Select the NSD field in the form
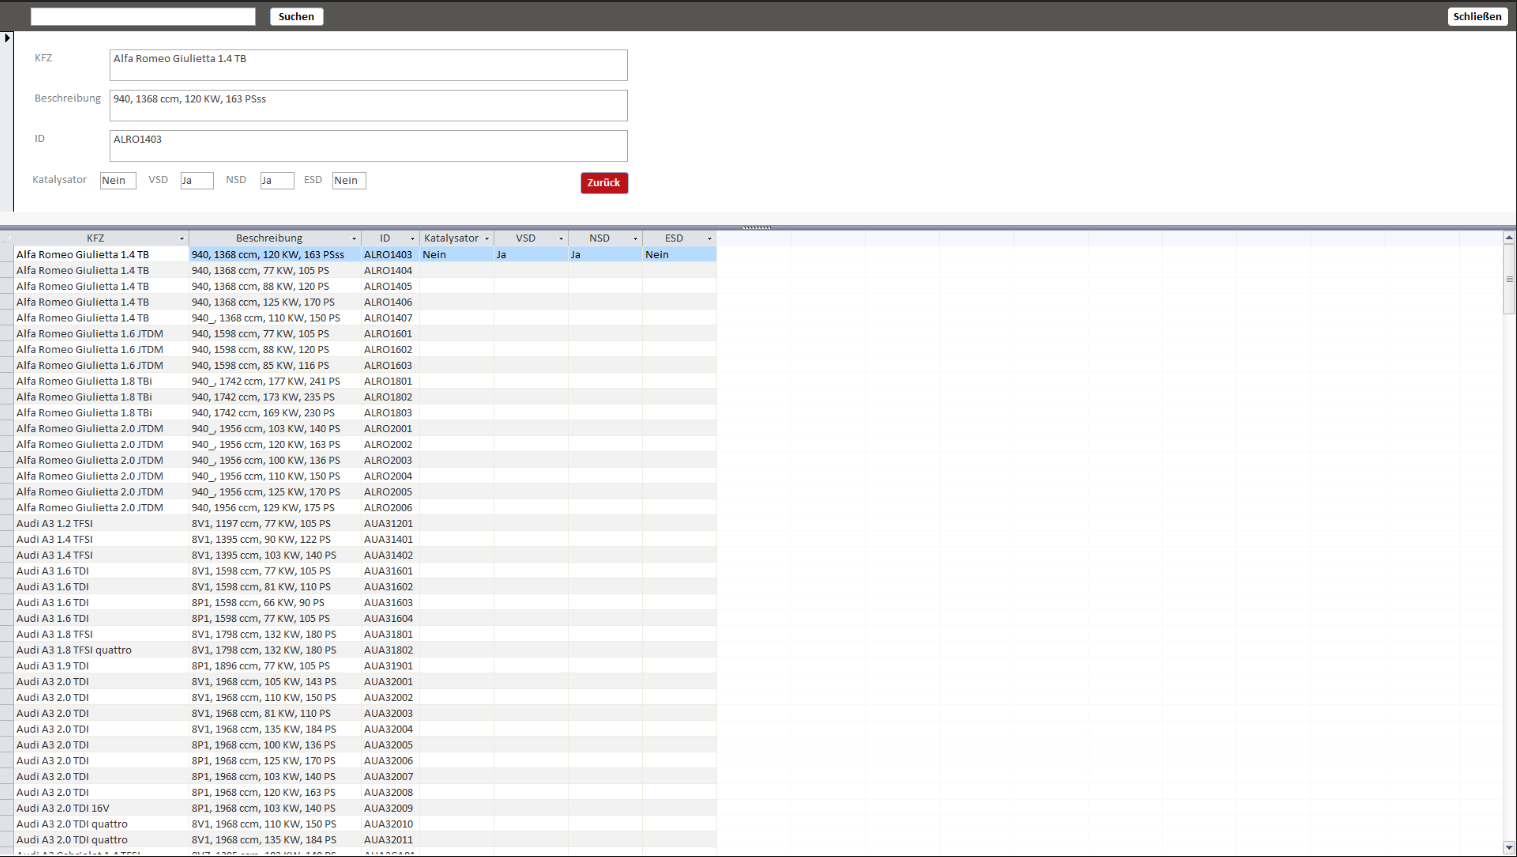The height and width of the screenshot is (857, 1517). click(277, 181)
